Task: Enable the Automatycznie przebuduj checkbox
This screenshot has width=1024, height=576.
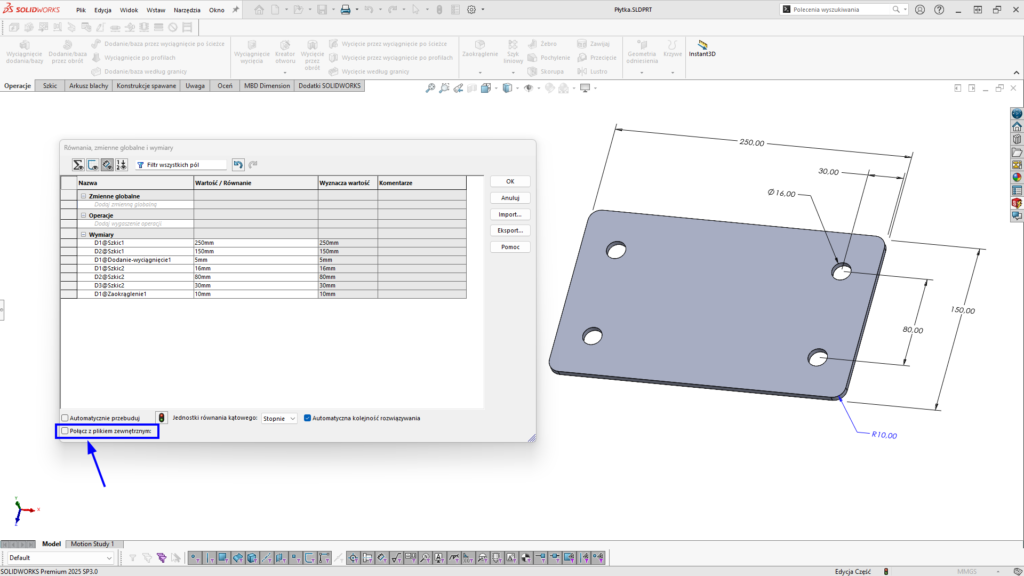Action: tap(66, 418)
